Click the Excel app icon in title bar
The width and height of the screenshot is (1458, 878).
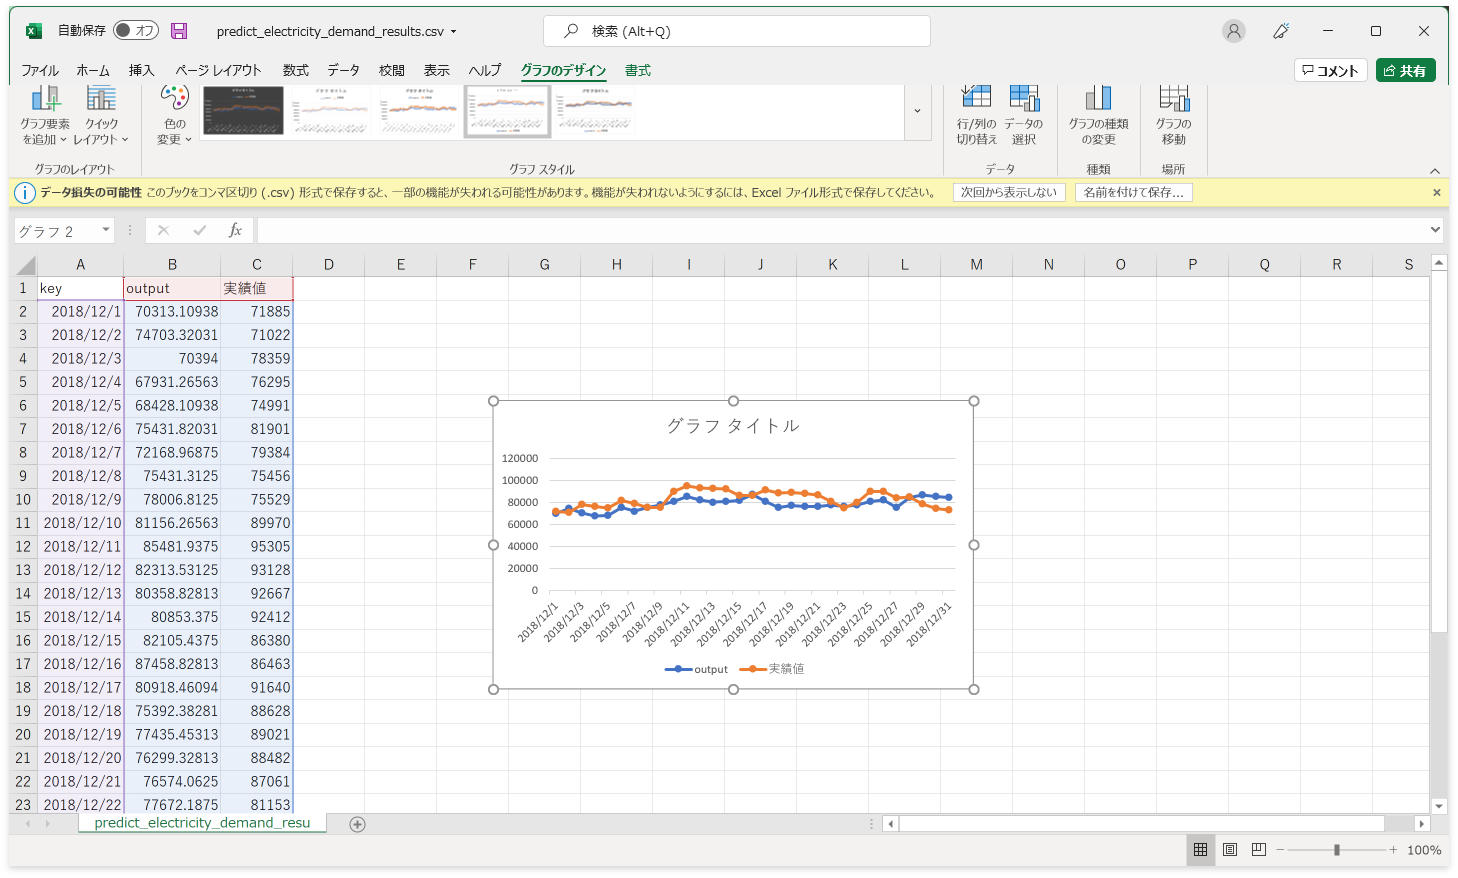coord(33,31)
